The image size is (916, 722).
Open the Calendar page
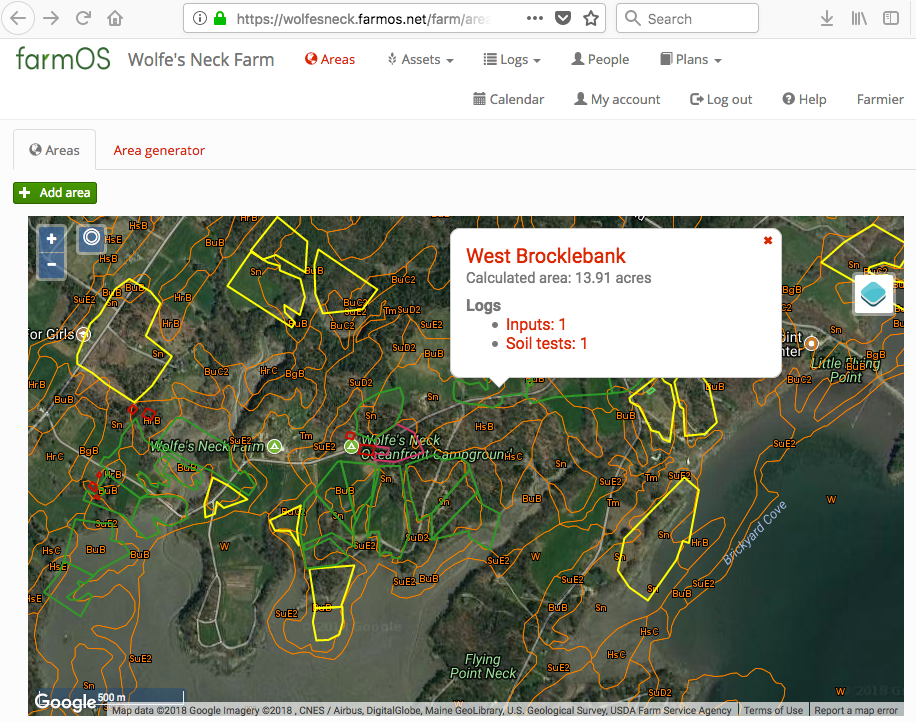point(508,99)
